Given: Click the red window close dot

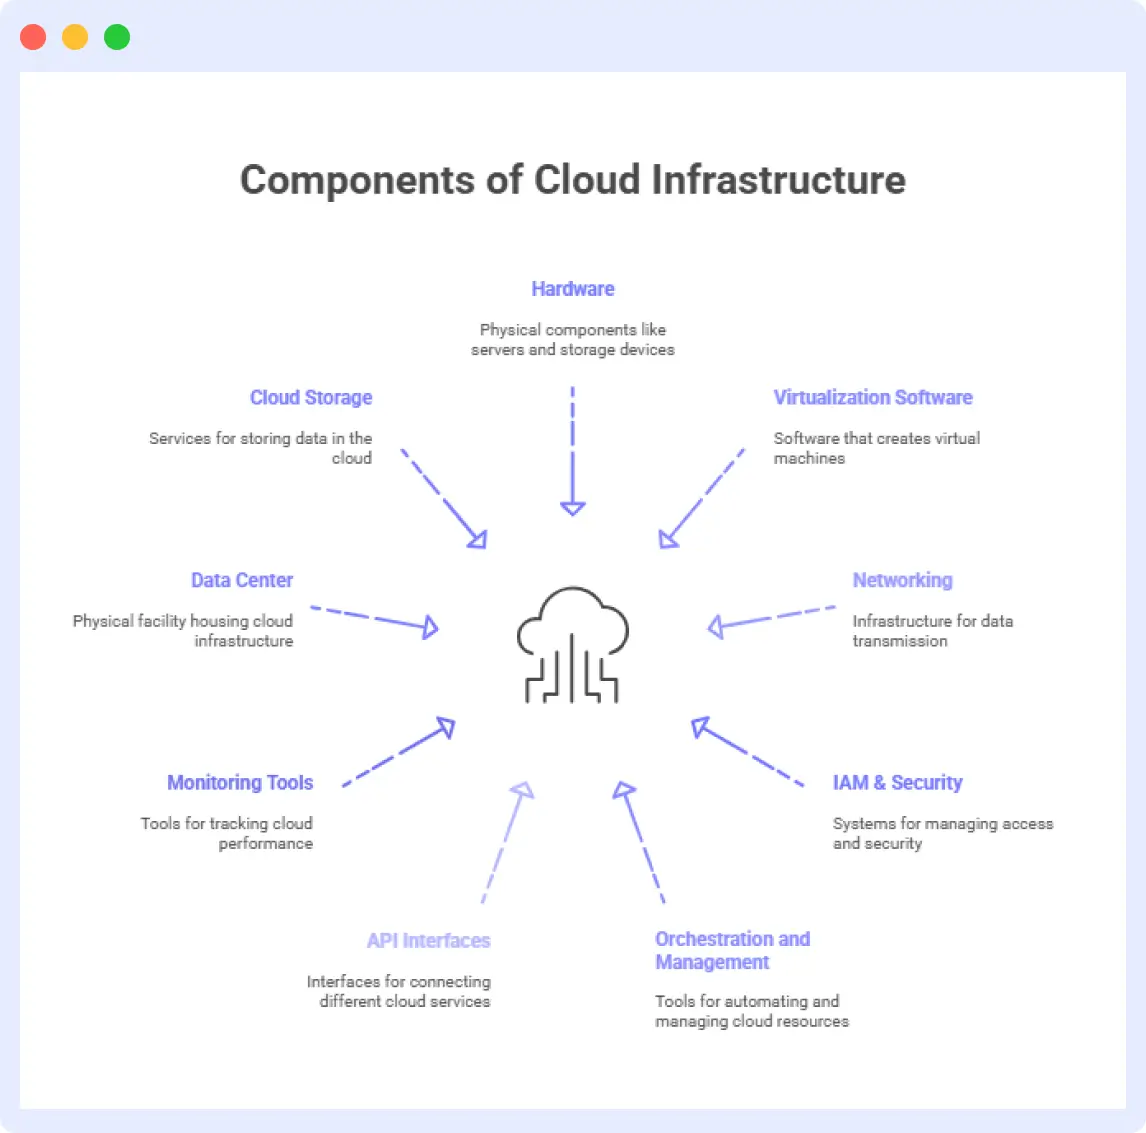Looking at the screenshot, I should click(x=33, y=37).
